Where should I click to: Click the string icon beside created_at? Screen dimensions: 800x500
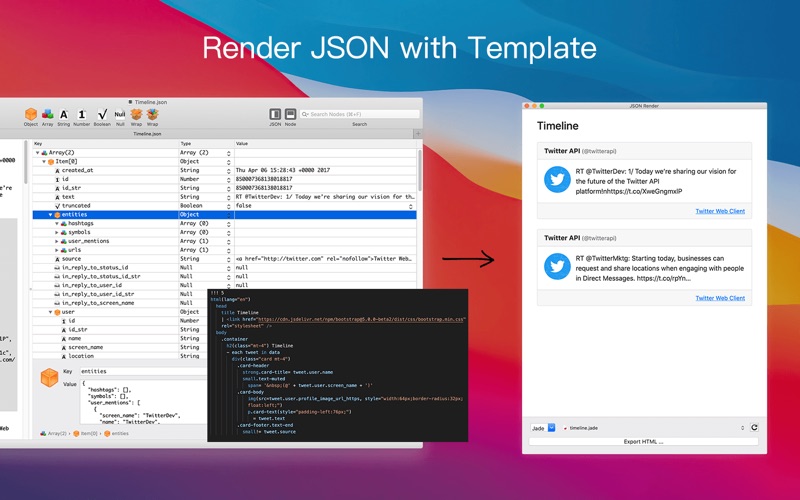(58, 170)
